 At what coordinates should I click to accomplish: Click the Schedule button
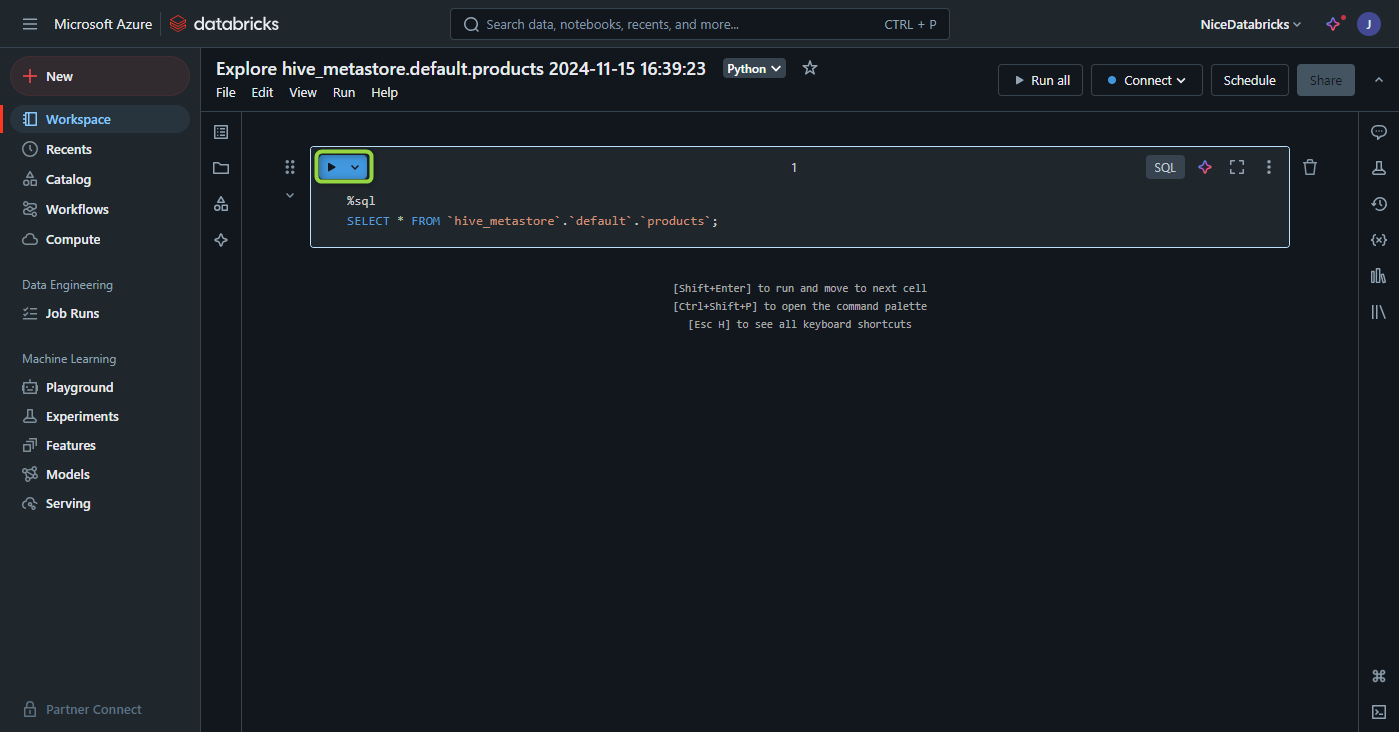1250,80
